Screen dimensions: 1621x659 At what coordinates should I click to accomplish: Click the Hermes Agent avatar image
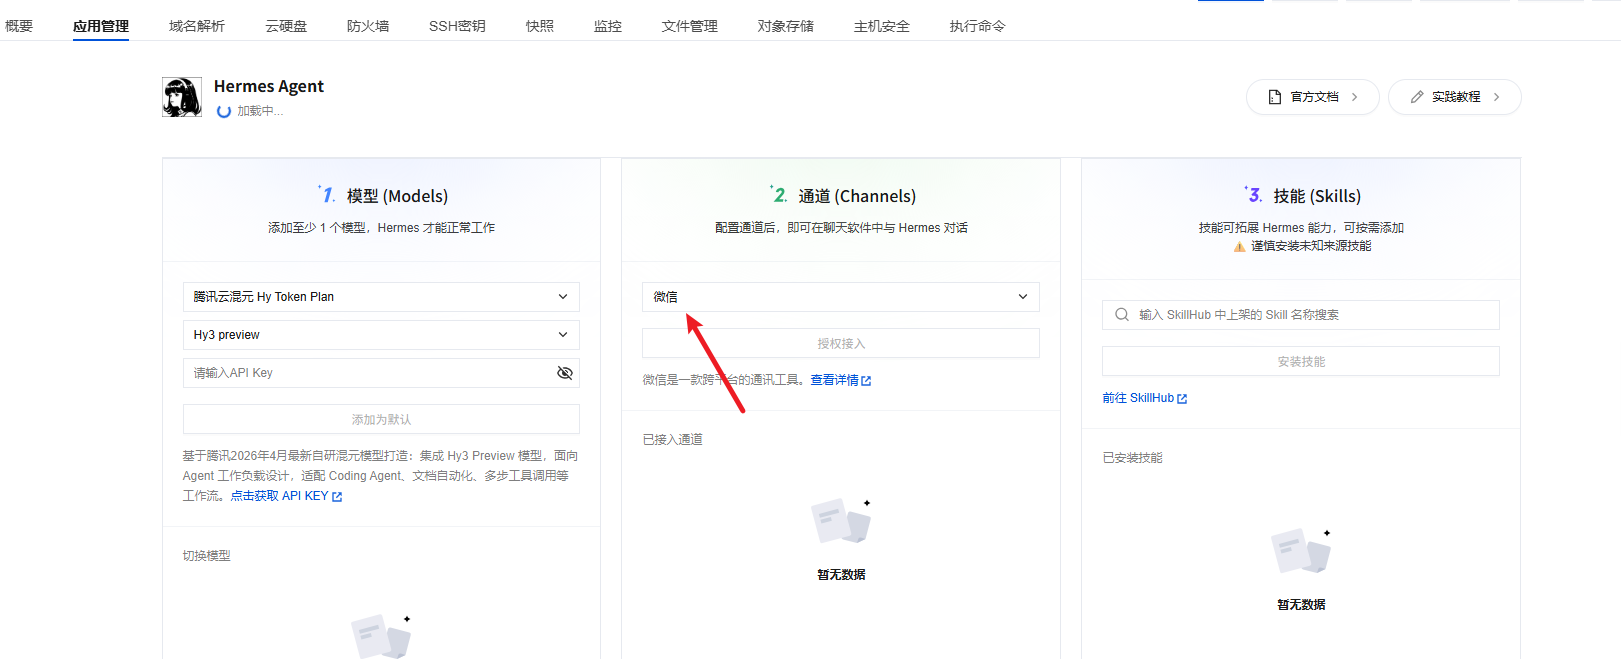182,97
